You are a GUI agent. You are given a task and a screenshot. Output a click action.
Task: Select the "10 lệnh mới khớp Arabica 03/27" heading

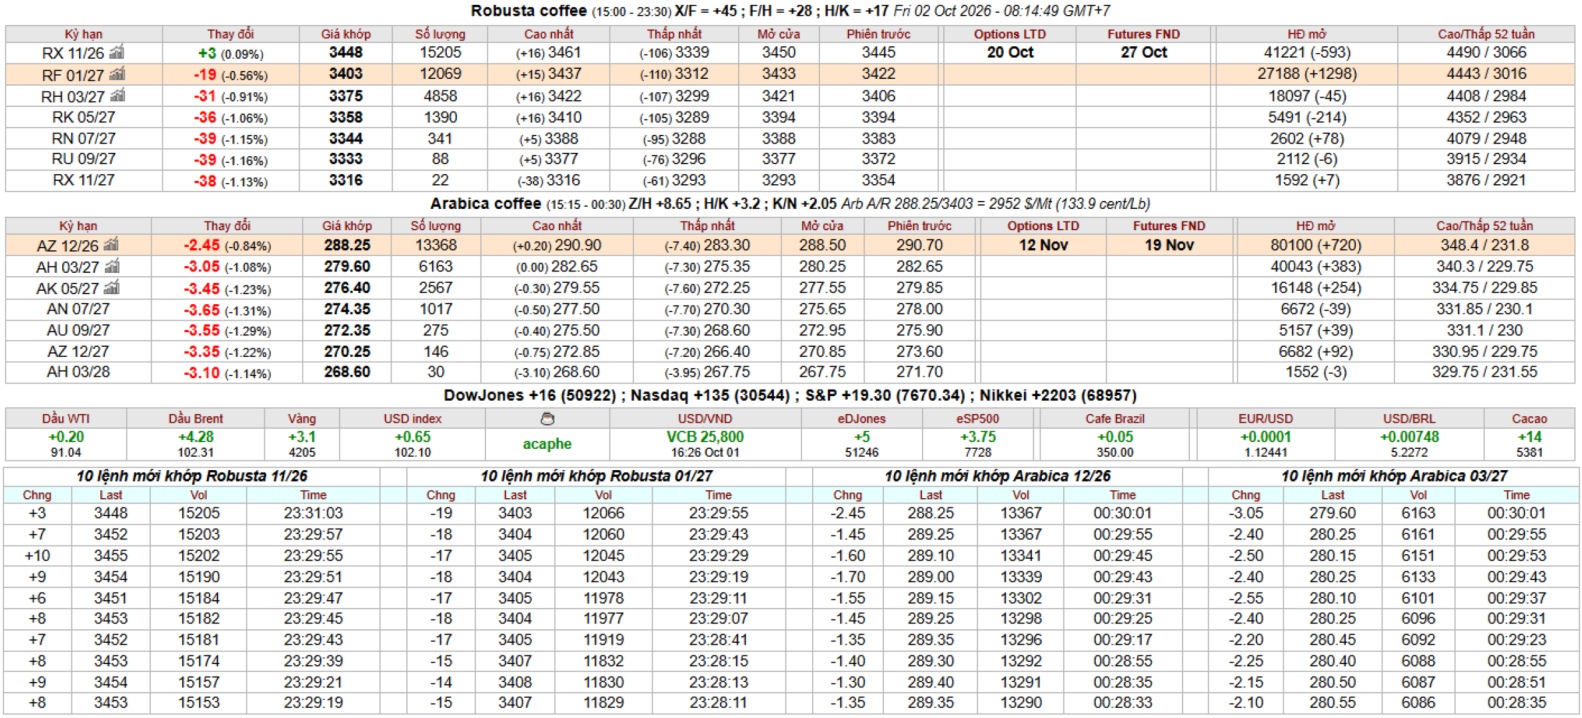pos(1395,476)
